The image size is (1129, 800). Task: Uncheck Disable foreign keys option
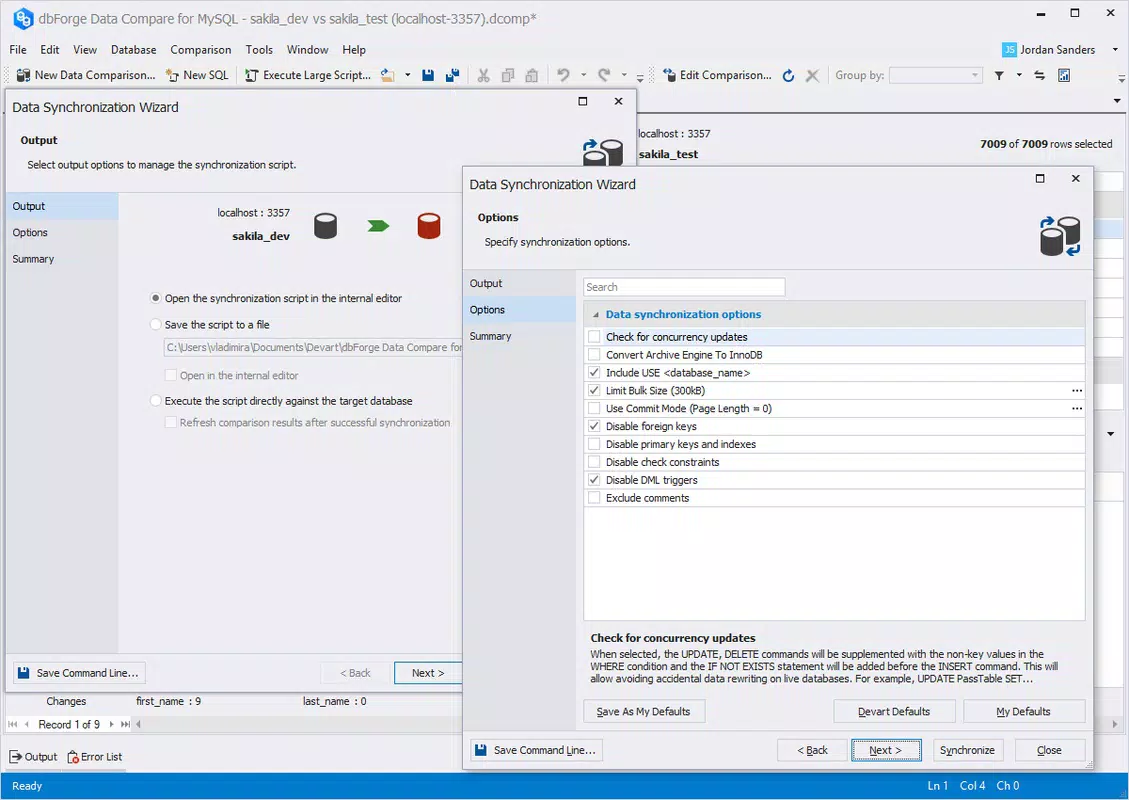(x=594, y=426)
